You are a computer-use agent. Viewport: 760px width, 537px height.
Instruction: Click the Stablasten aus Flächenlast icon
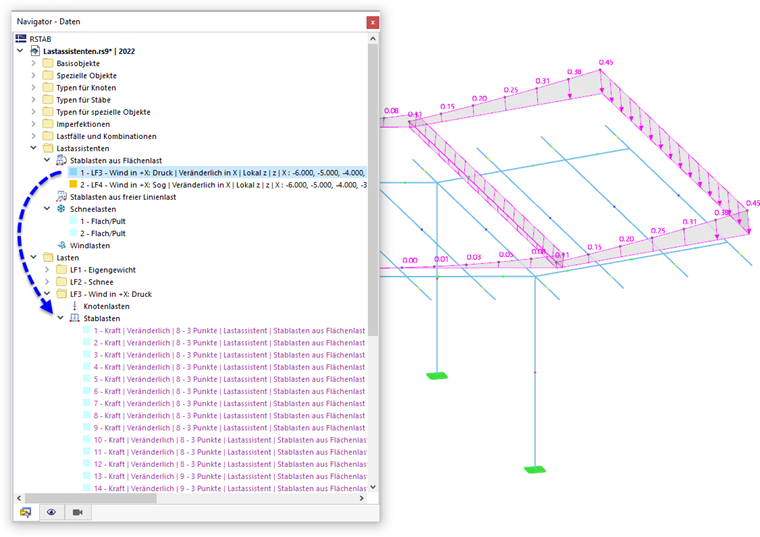(x=61, y=160)
